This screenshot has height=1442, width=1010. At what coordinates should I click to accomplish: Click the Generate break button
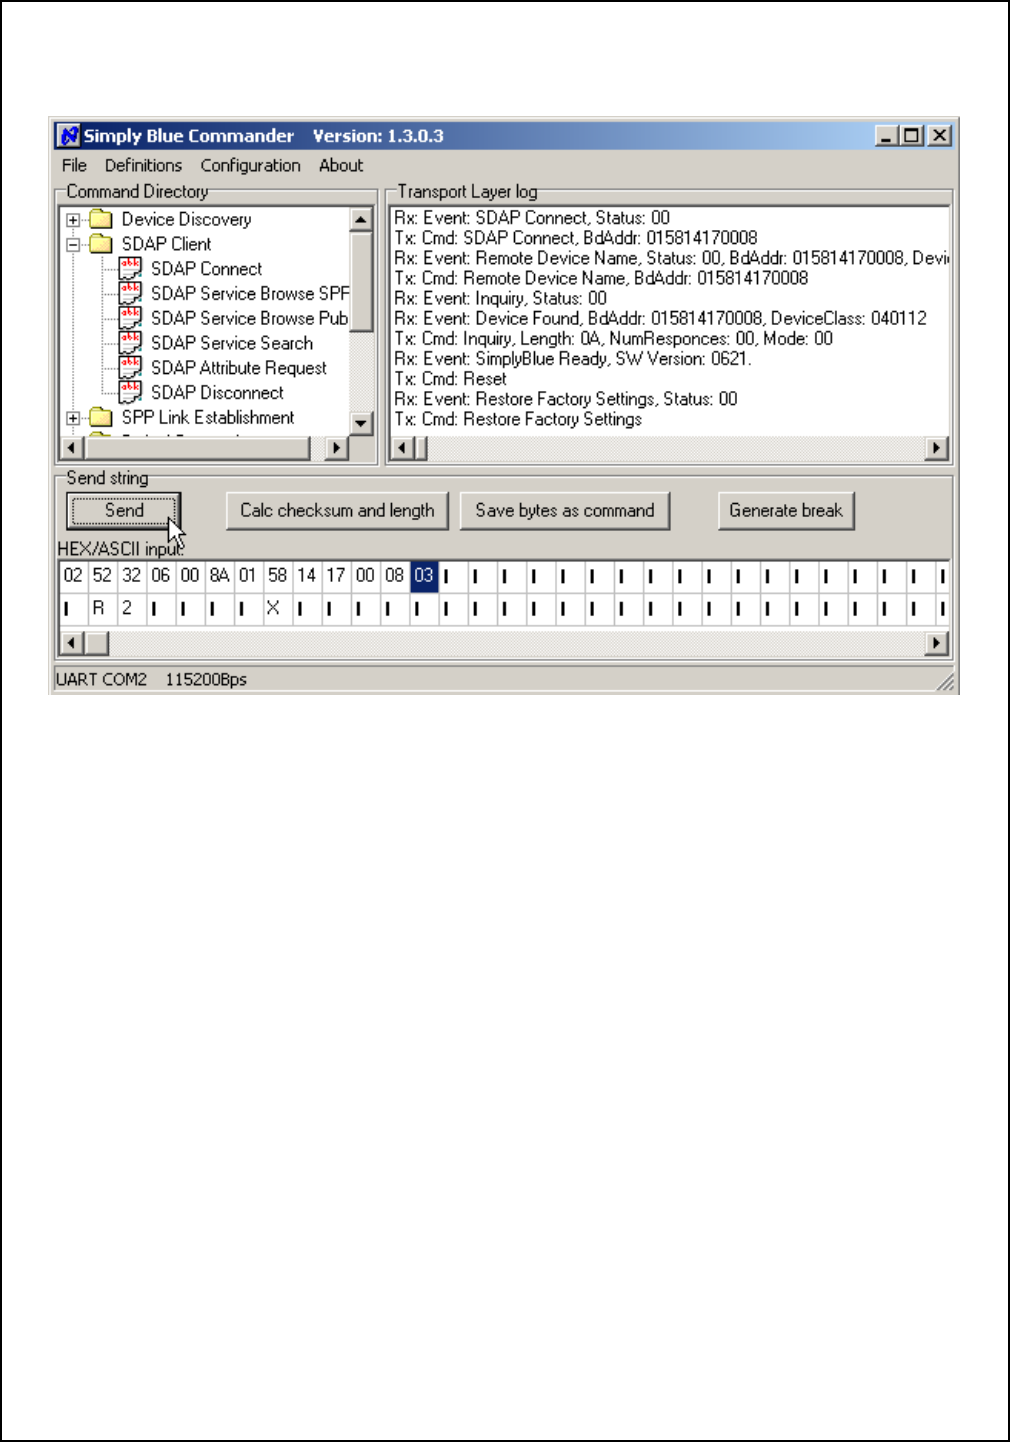[786, 510]
